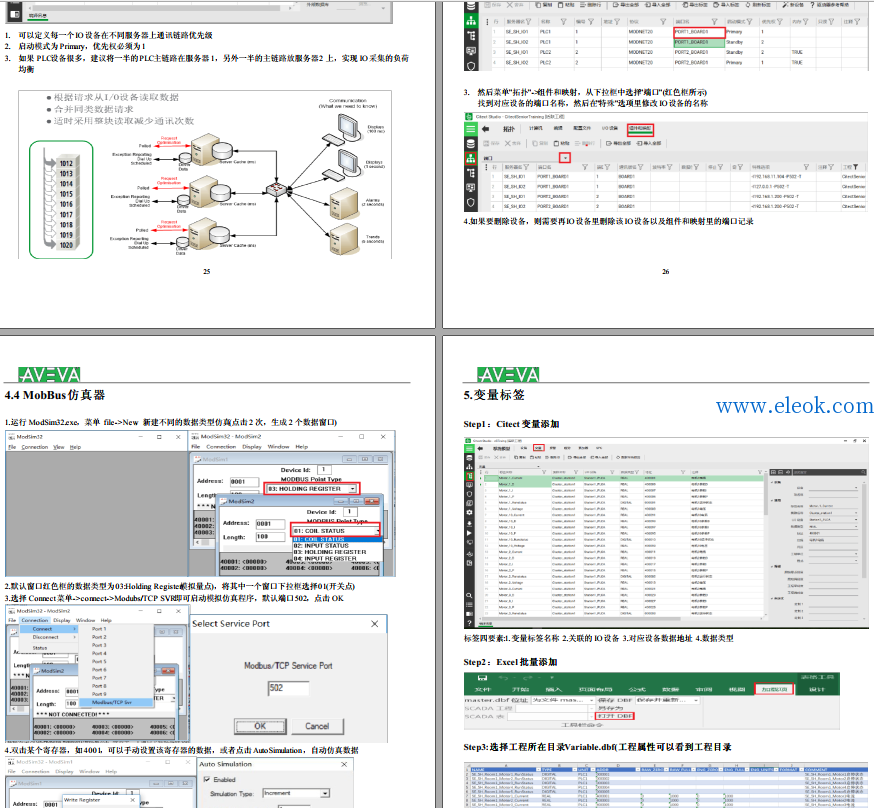This screenshot has height=808, width=874.
Task: Switch to the red-boxed 加载项 Excel ribbon tab
Action: 774,689
